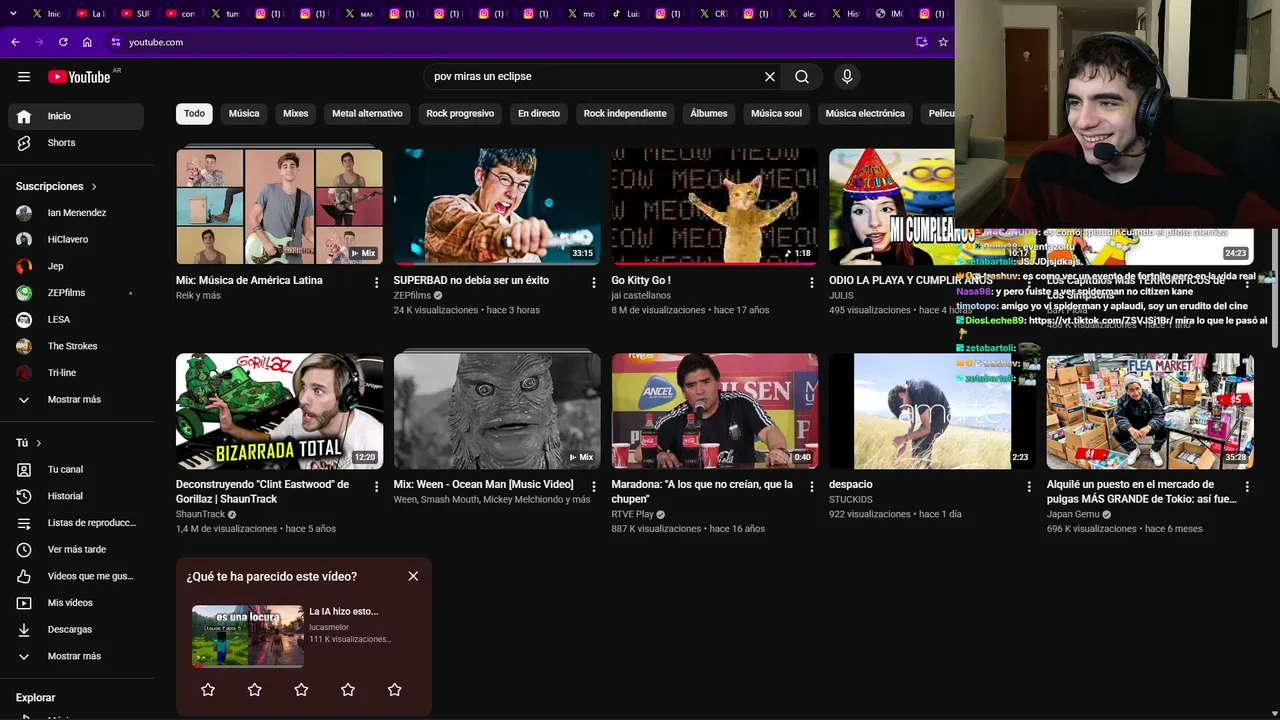Open Videos que me gustan
Screen dimensions: 1280x720
76,576
